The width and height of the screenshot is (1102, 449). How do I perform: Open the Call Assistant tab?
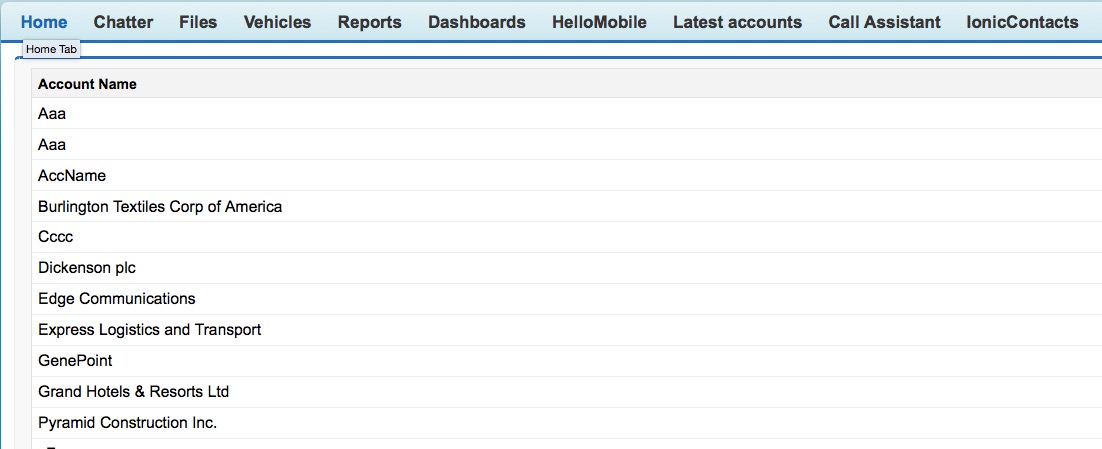[x=884, y=22]
